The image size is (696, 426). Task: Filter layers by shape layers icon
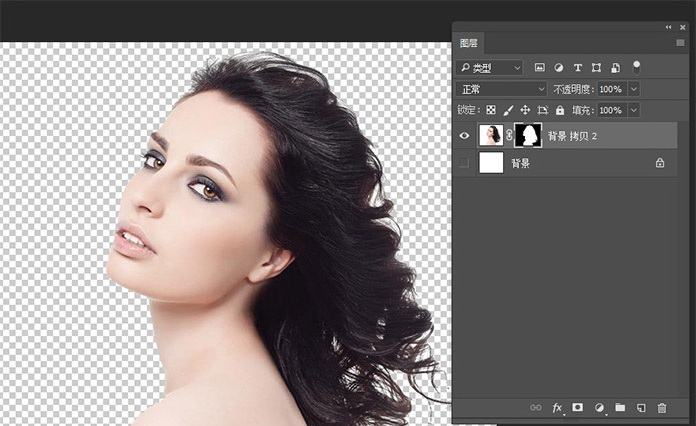click(596, 67)
